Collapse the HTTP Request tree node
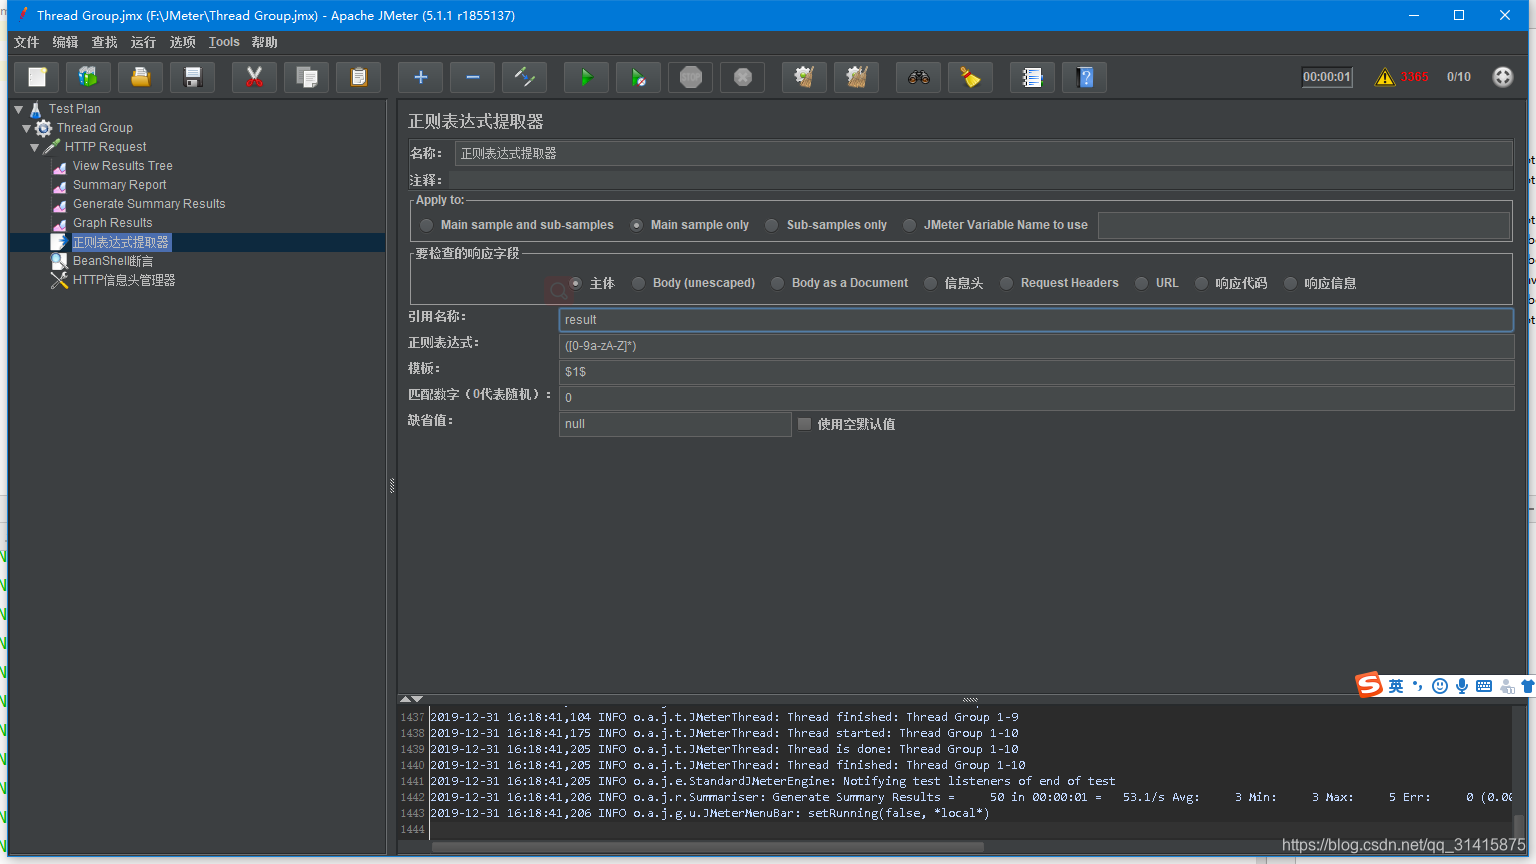The width and height of the screenshot is (1536, 864). pyautogui.click(x=35, y=147)
